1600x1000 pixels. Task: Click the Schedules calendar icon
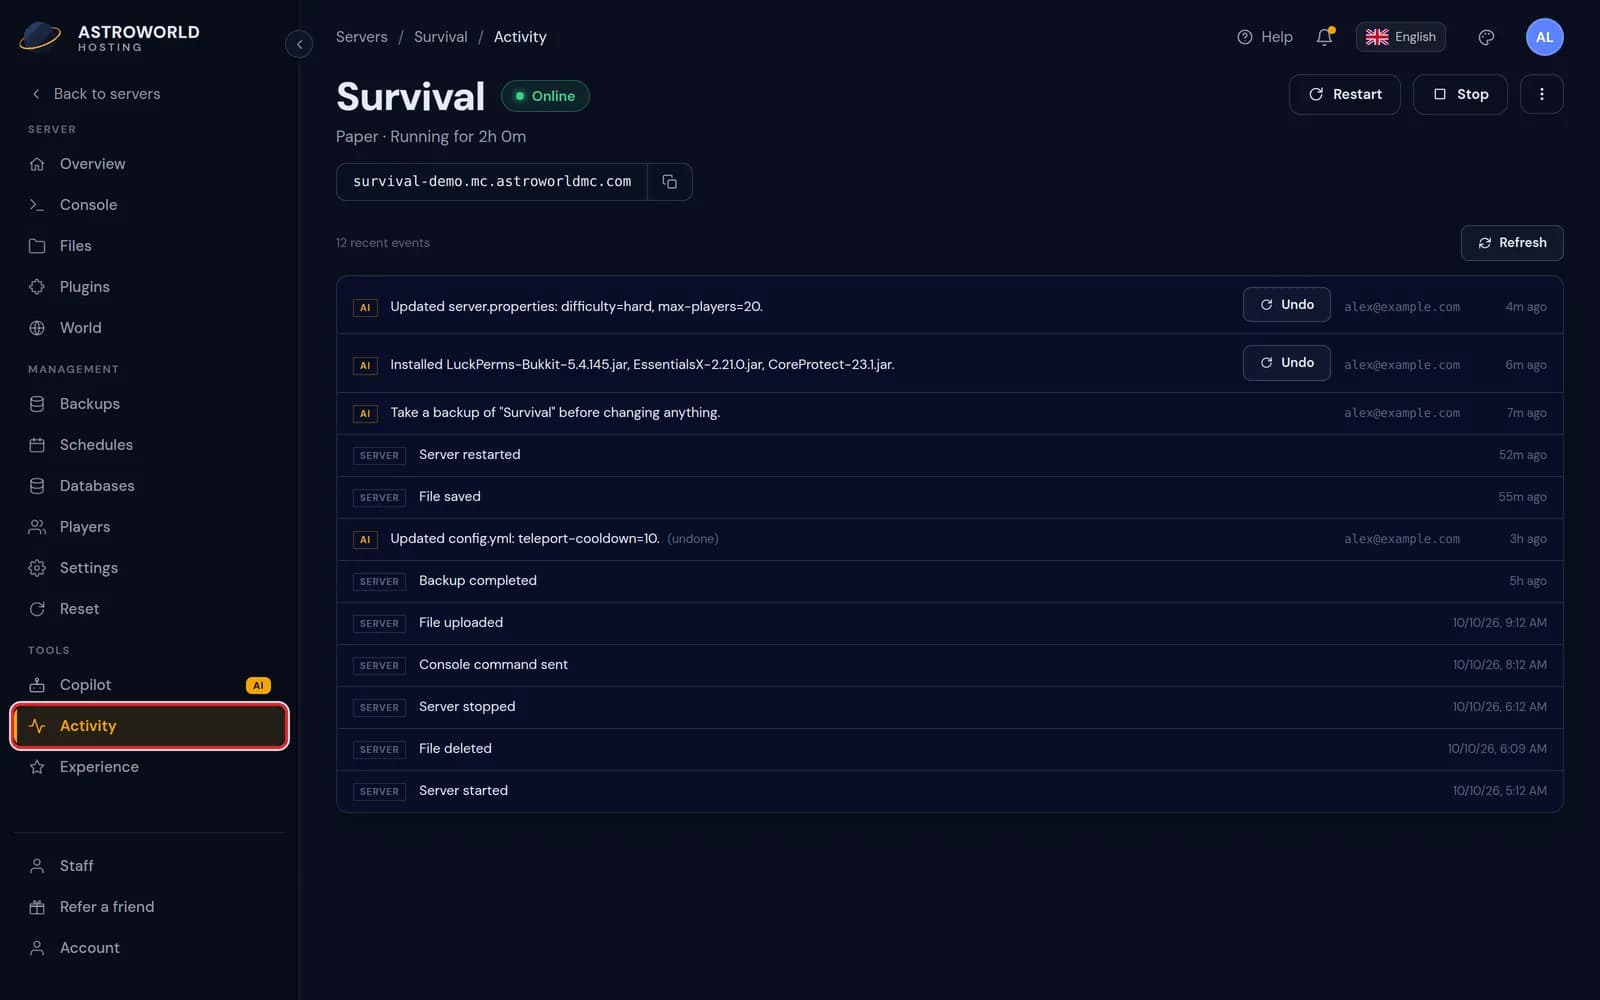click(x=37, y=445)
